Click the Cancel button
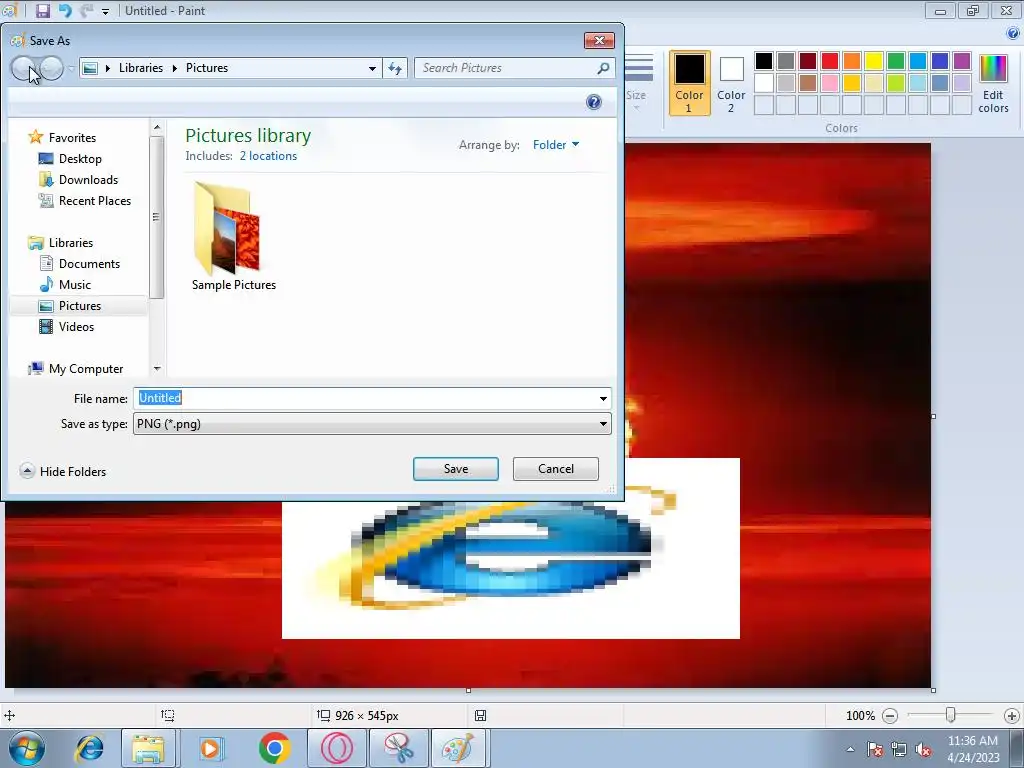 point(556,469)
